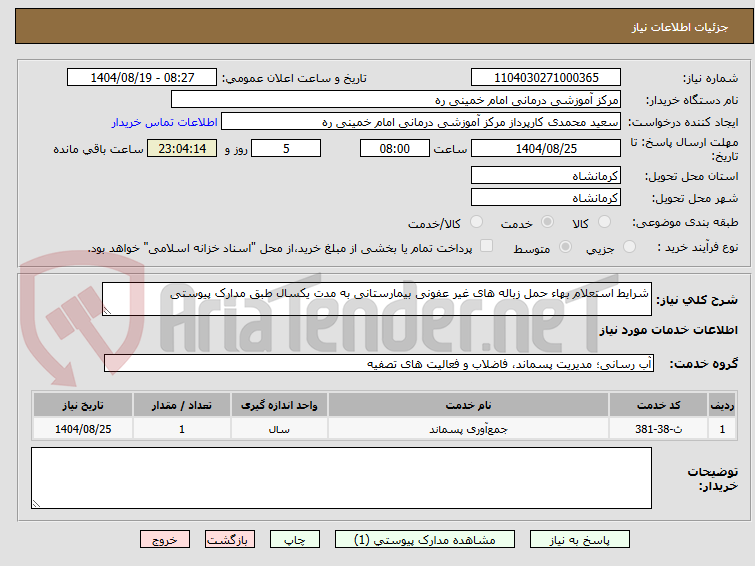Click the جمع‌آوری پسماند service name cell

pos(469,429)
